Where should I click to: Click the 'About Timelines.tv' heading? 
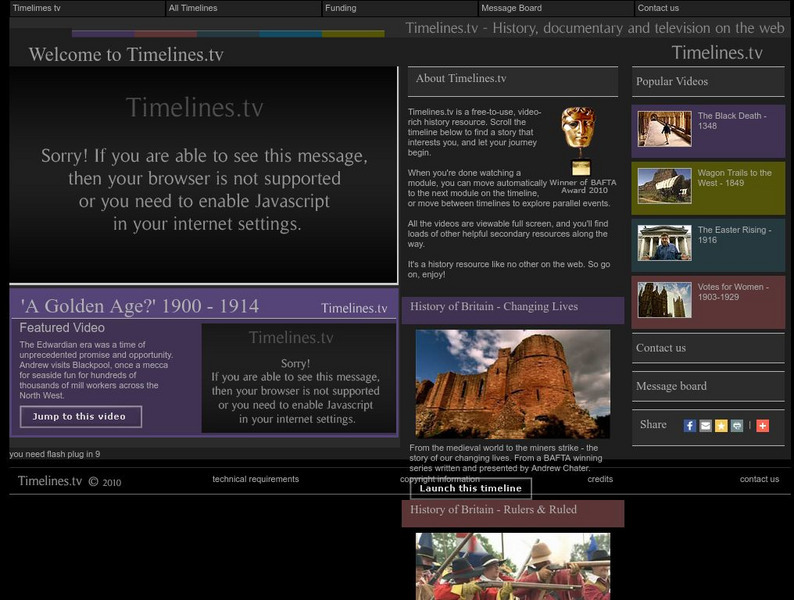pyautogui.click(x=461, y=78)
